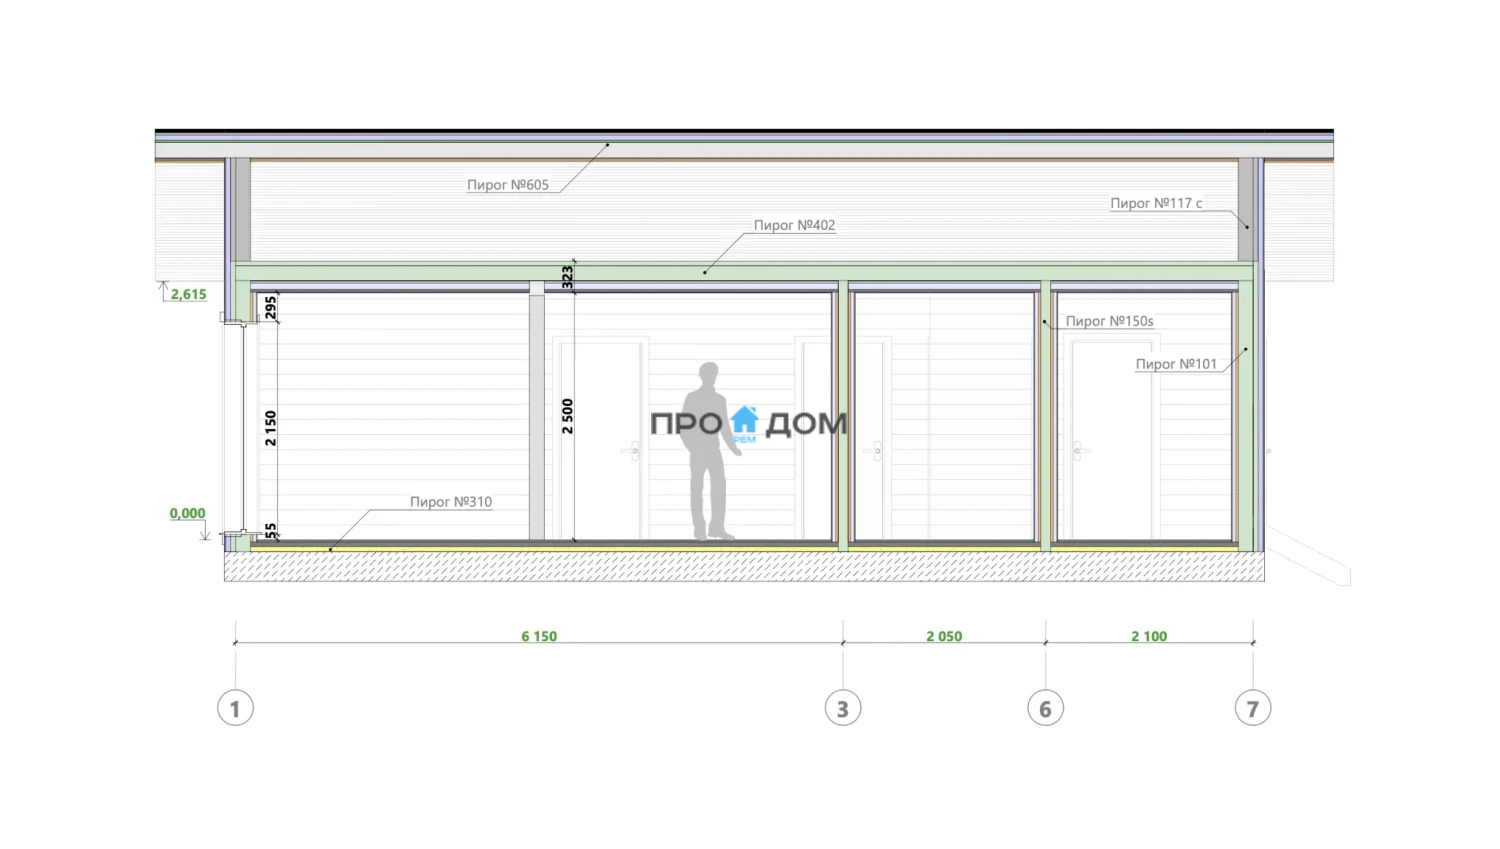The height and width of the screenshot is (849, 1500).
Task: Click the label Пирог №402
Action: [794, 225]
